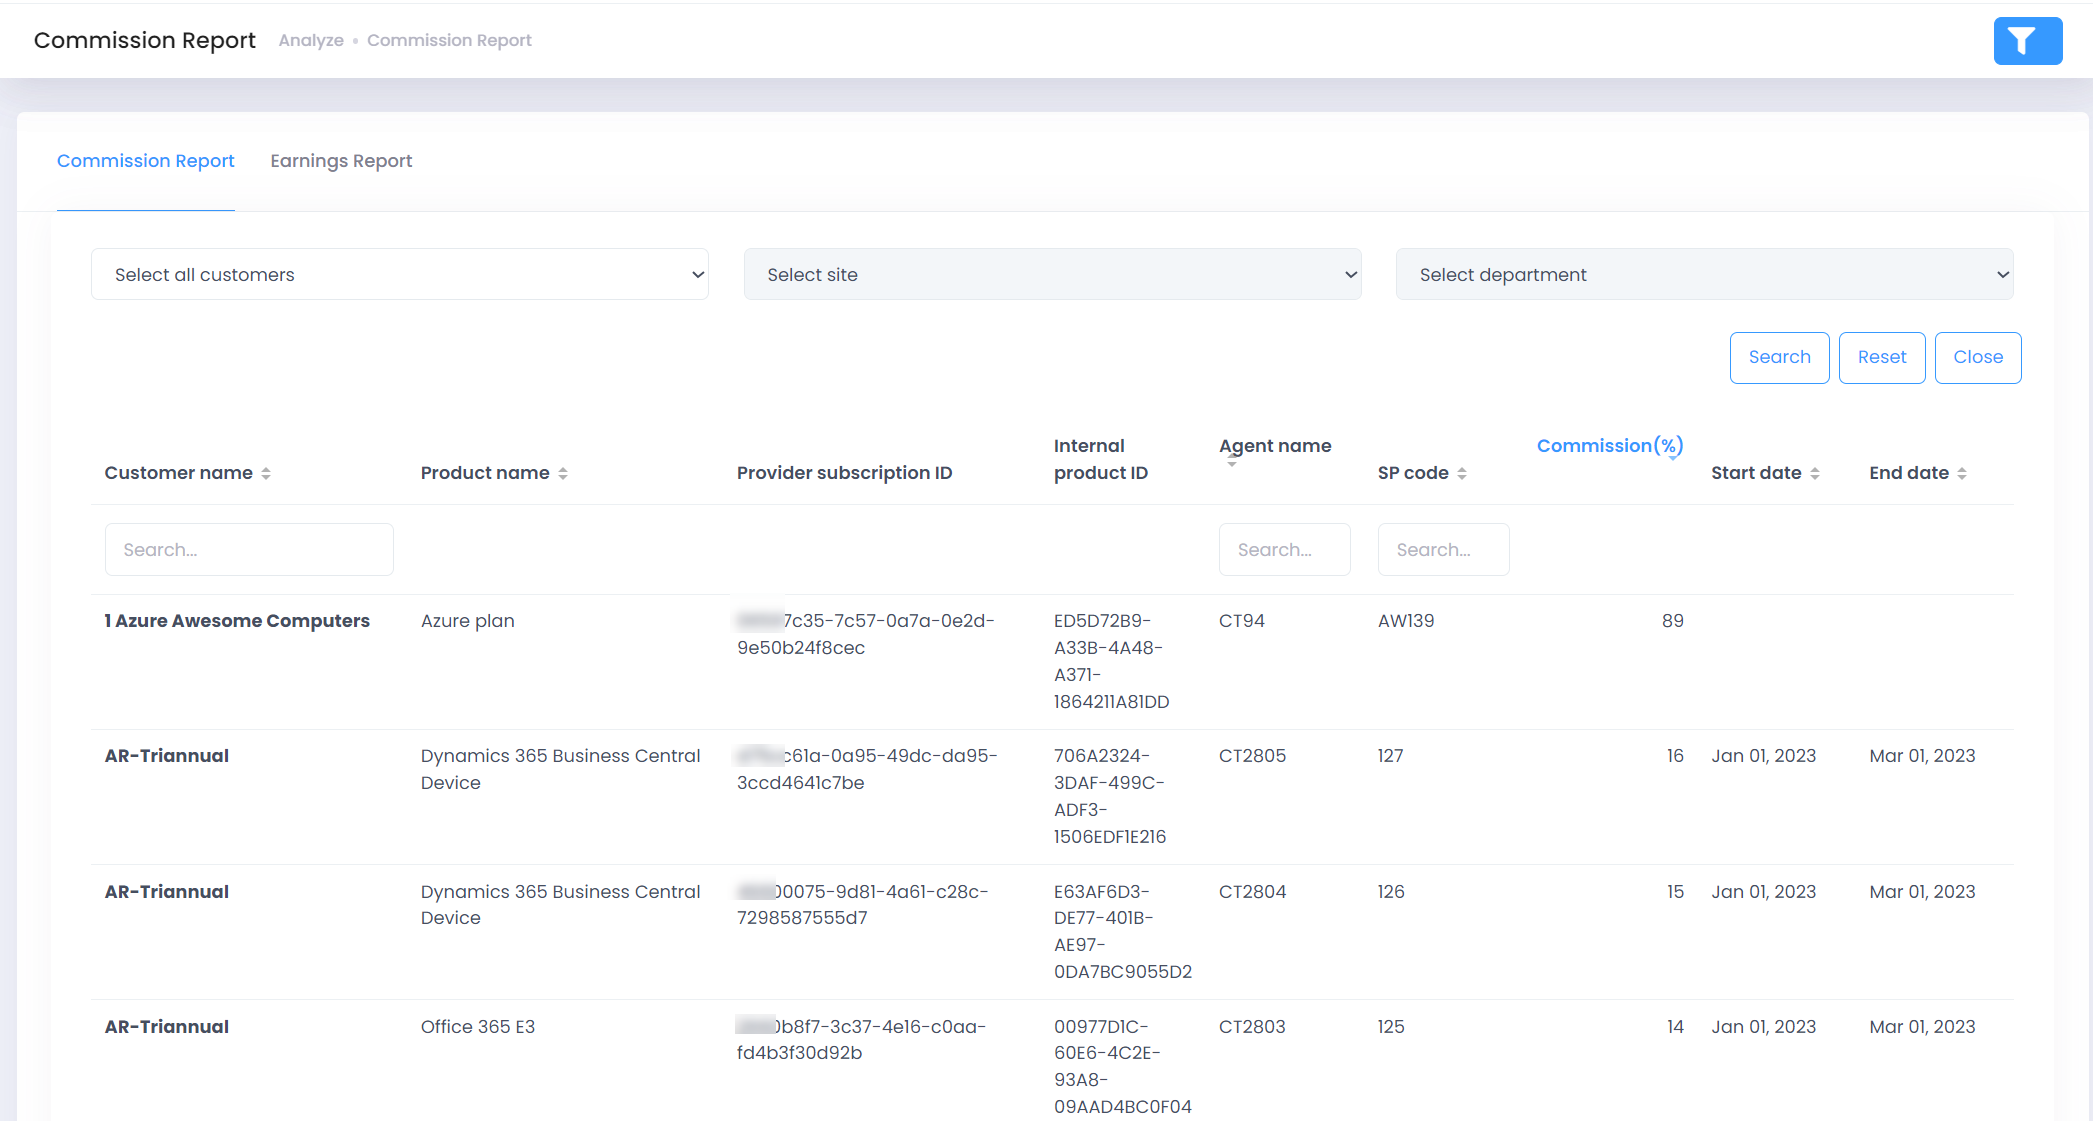Image resolution: width=2093 pixels, height=1121 pixels.
Task: Click the Commission(%) column header
Action: (1610, 445)
